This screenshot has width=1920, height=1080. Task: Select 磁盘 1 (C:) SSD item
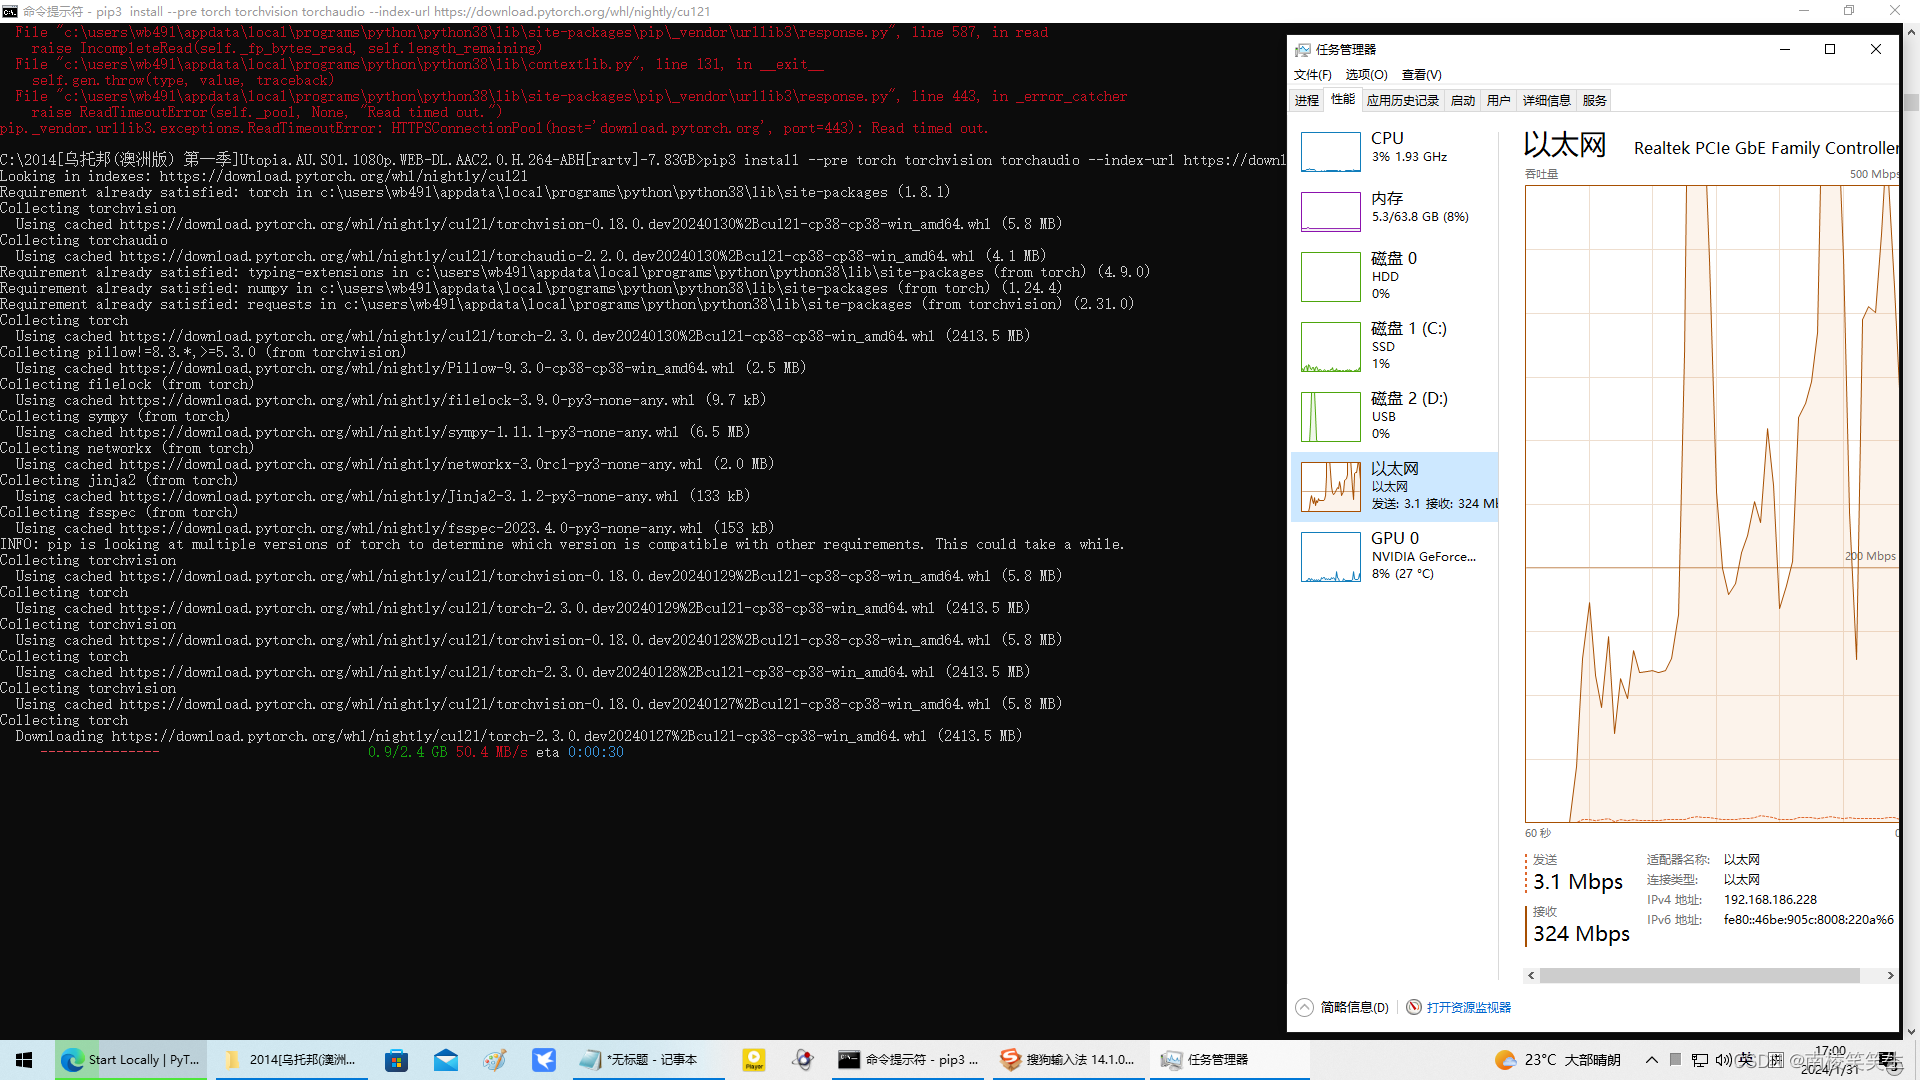pyautogui.click(x=1395, y=346)
